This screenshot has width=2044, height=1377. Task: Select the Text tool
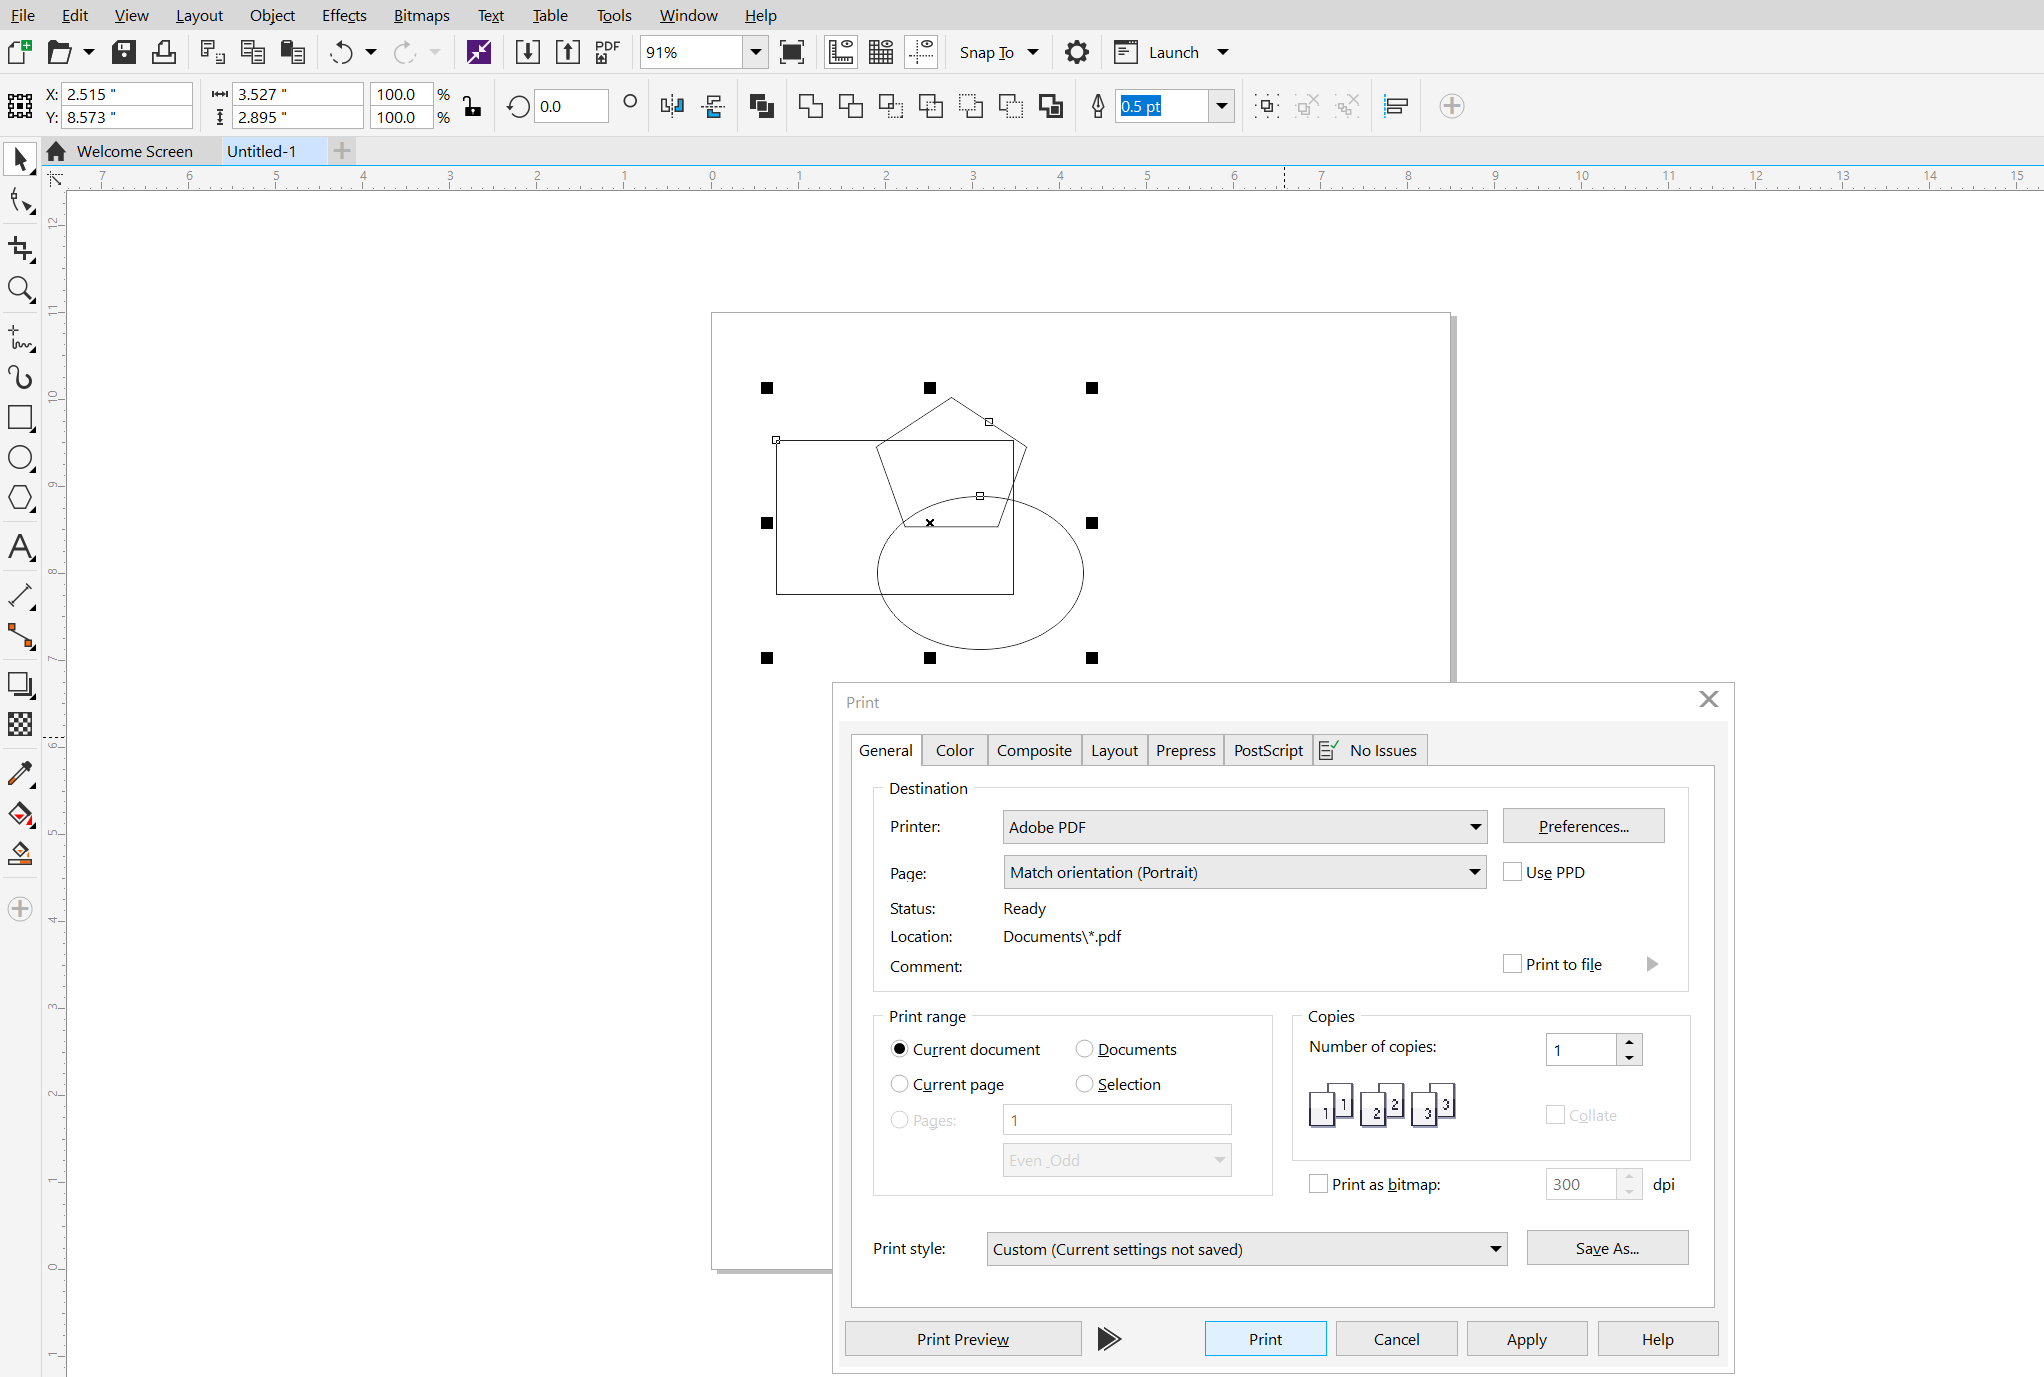[x=20, y=547]
